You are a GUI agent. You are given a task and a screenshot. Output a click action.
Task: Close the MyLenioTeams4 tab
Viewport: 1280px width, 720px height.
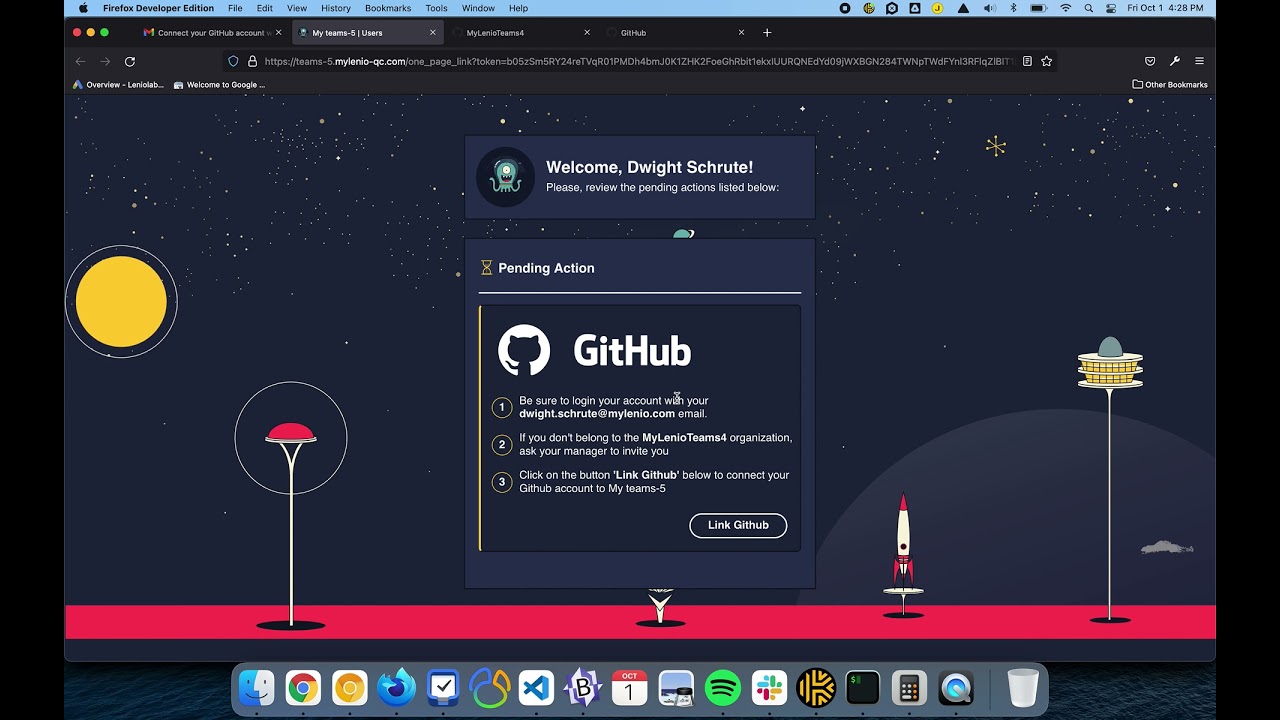(587, 32)
